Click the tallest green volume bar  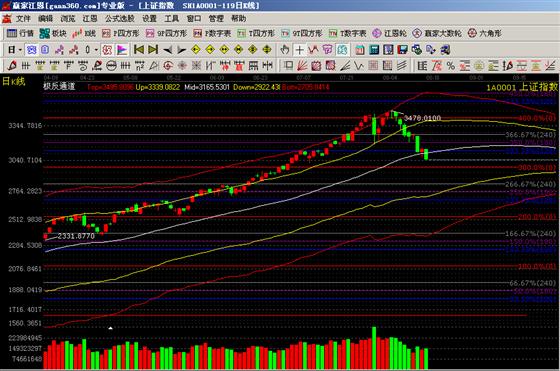pos(374,348)
